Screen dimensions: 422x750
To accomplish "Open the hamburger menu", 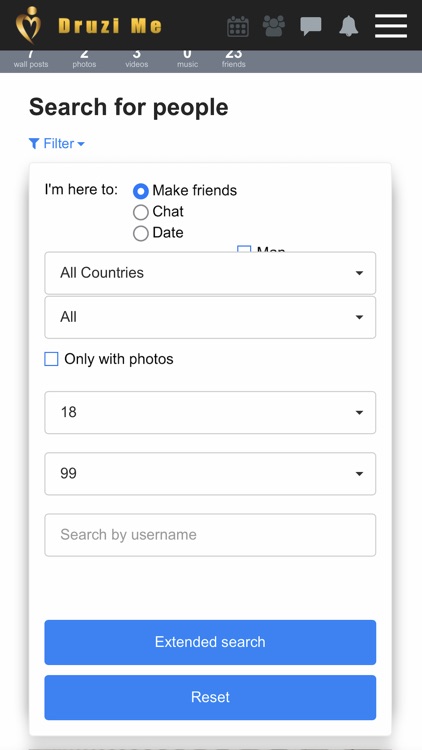I will 391,26.
